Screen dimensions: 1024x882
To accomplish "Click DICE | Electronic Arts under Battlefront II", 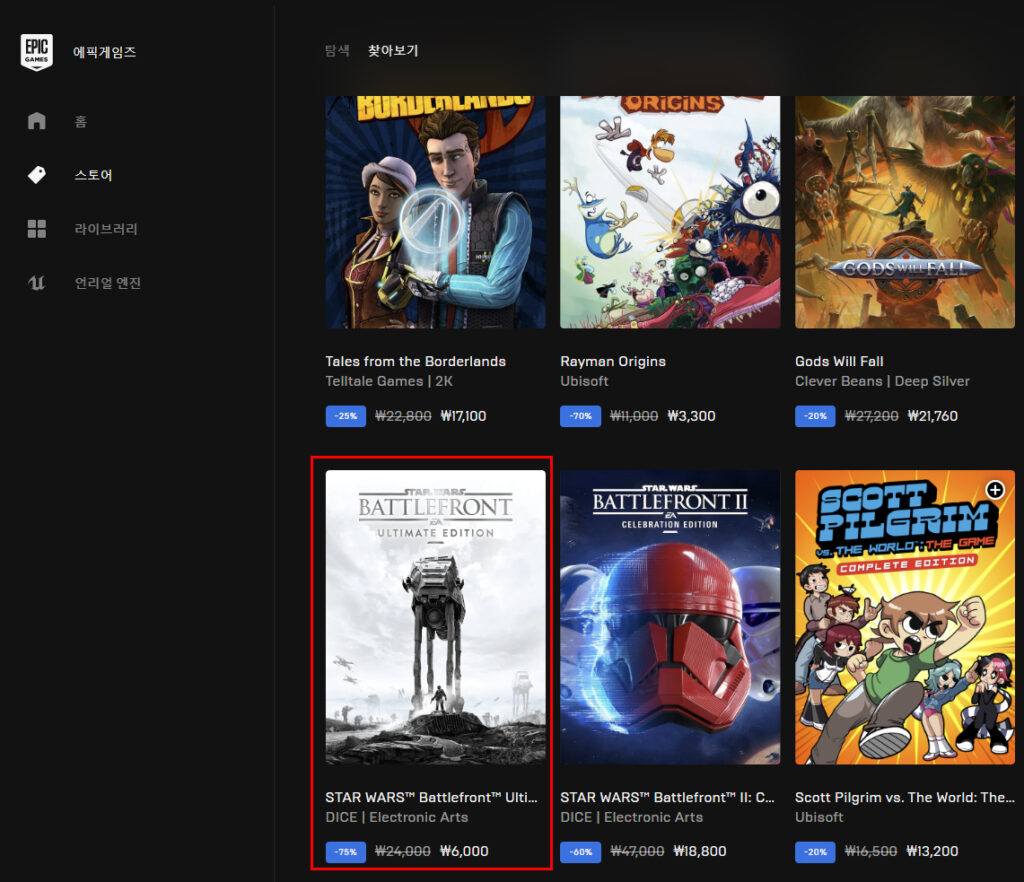I will 632,817.
